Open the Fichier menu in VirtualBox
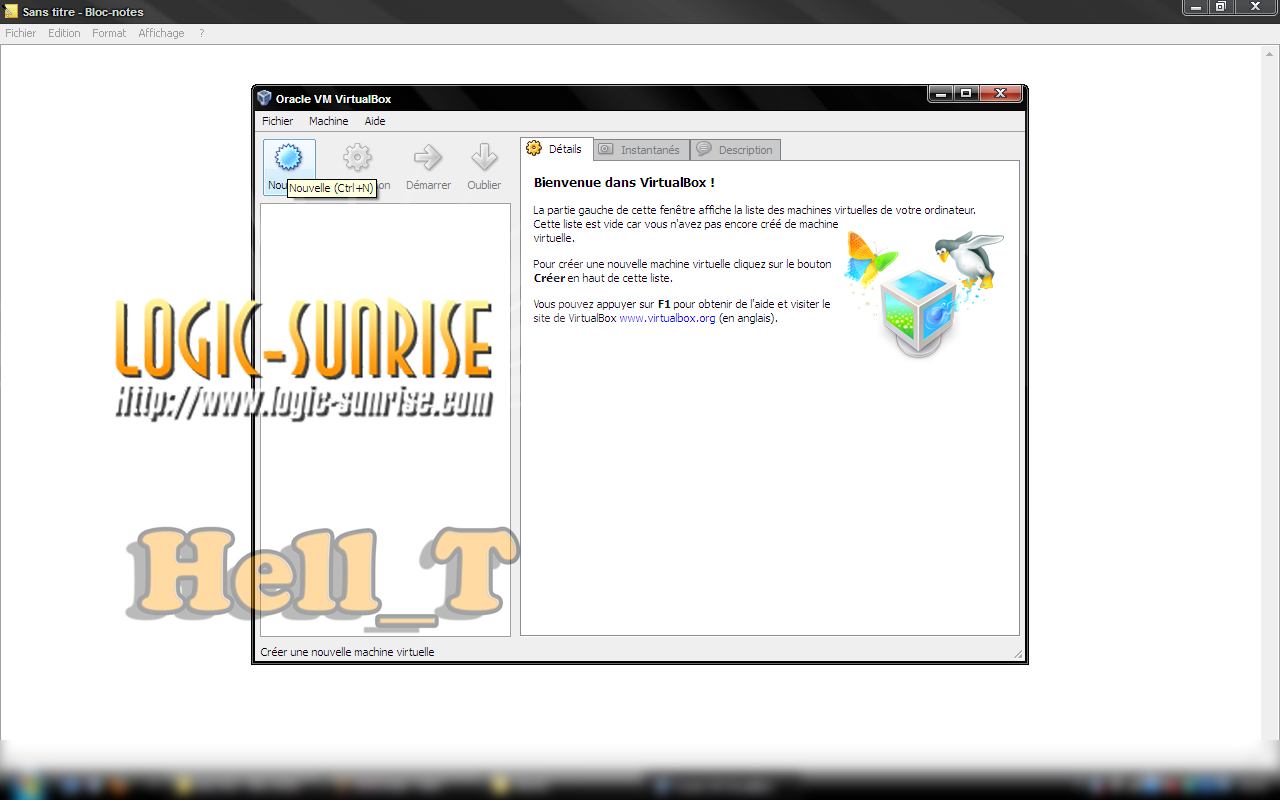The height and width of the screenshot is (800, 1280). click(277, 121)
